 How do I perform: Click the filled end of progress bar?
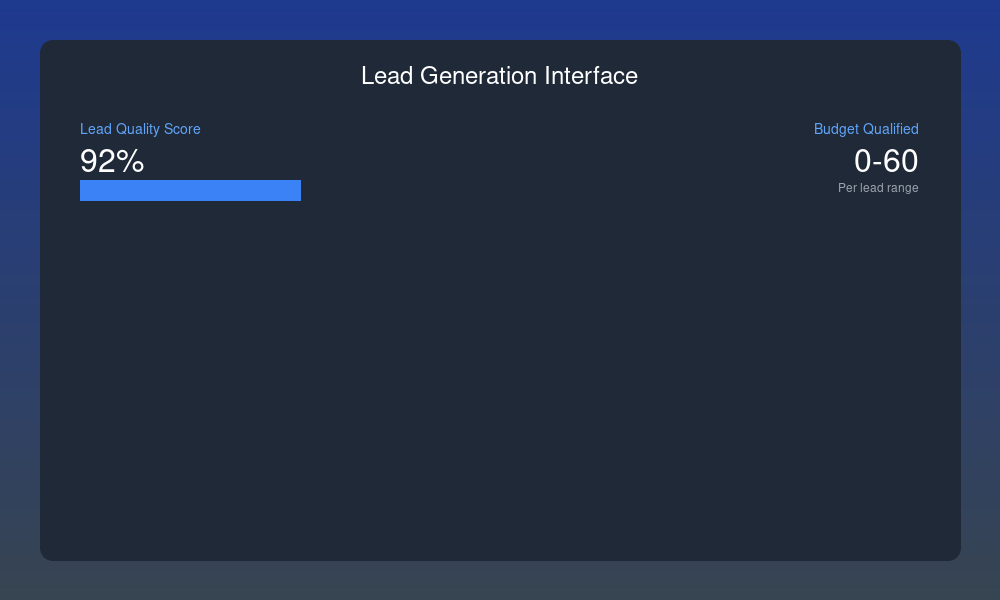tap(295, 190)
